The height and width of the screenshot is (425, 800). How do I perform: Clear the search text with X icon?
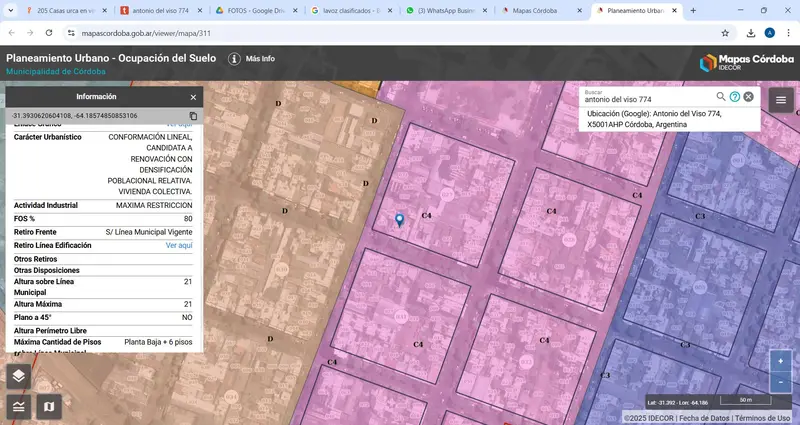[x=748, y=97]
